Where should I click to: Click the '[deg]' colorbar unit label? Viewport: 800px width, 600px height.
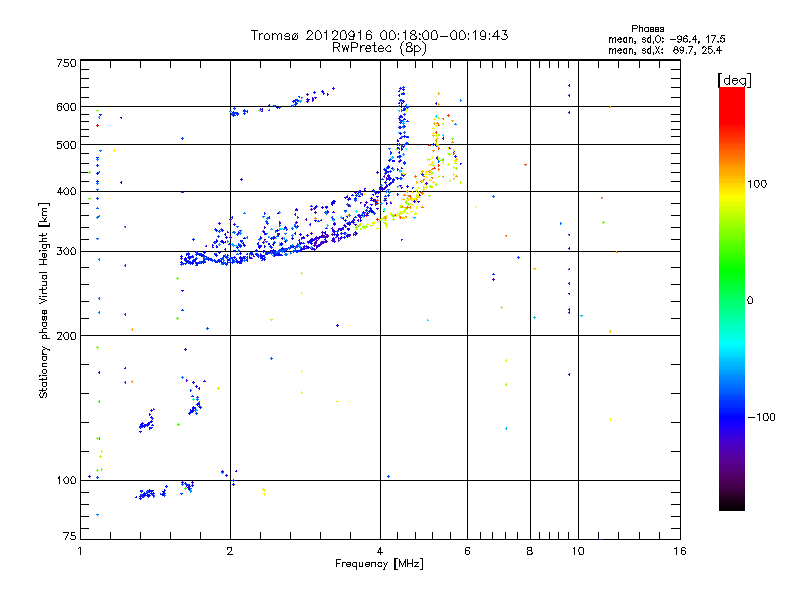click(x=734, y=80)
